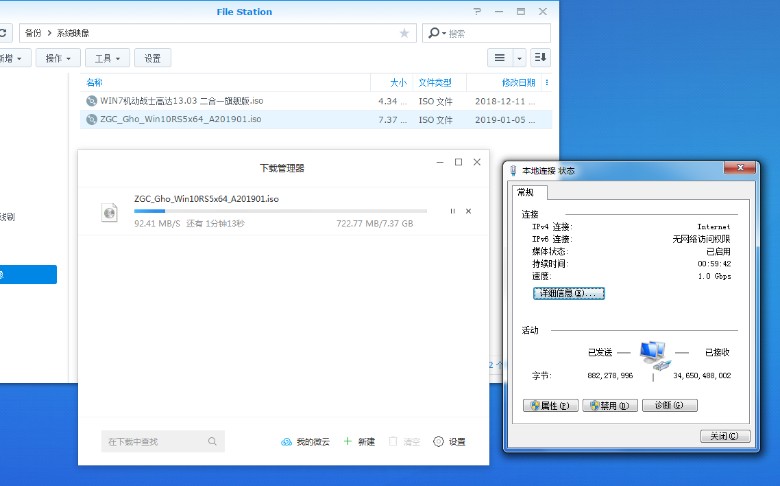Viewport: 780px width, 486px height.
Task: Open the list view mode dropdown arrow
Action: (519, 58)
